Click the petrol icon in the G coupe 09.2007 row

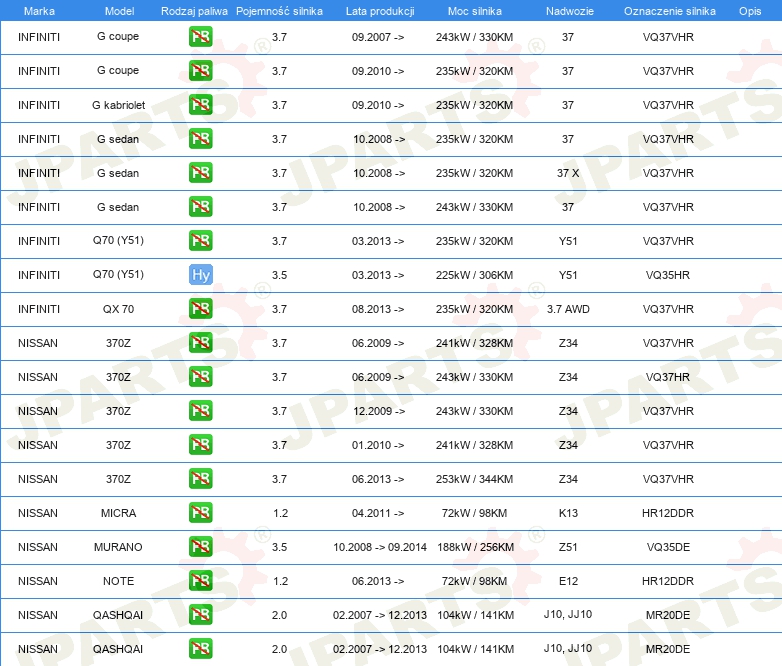[200, 37]
